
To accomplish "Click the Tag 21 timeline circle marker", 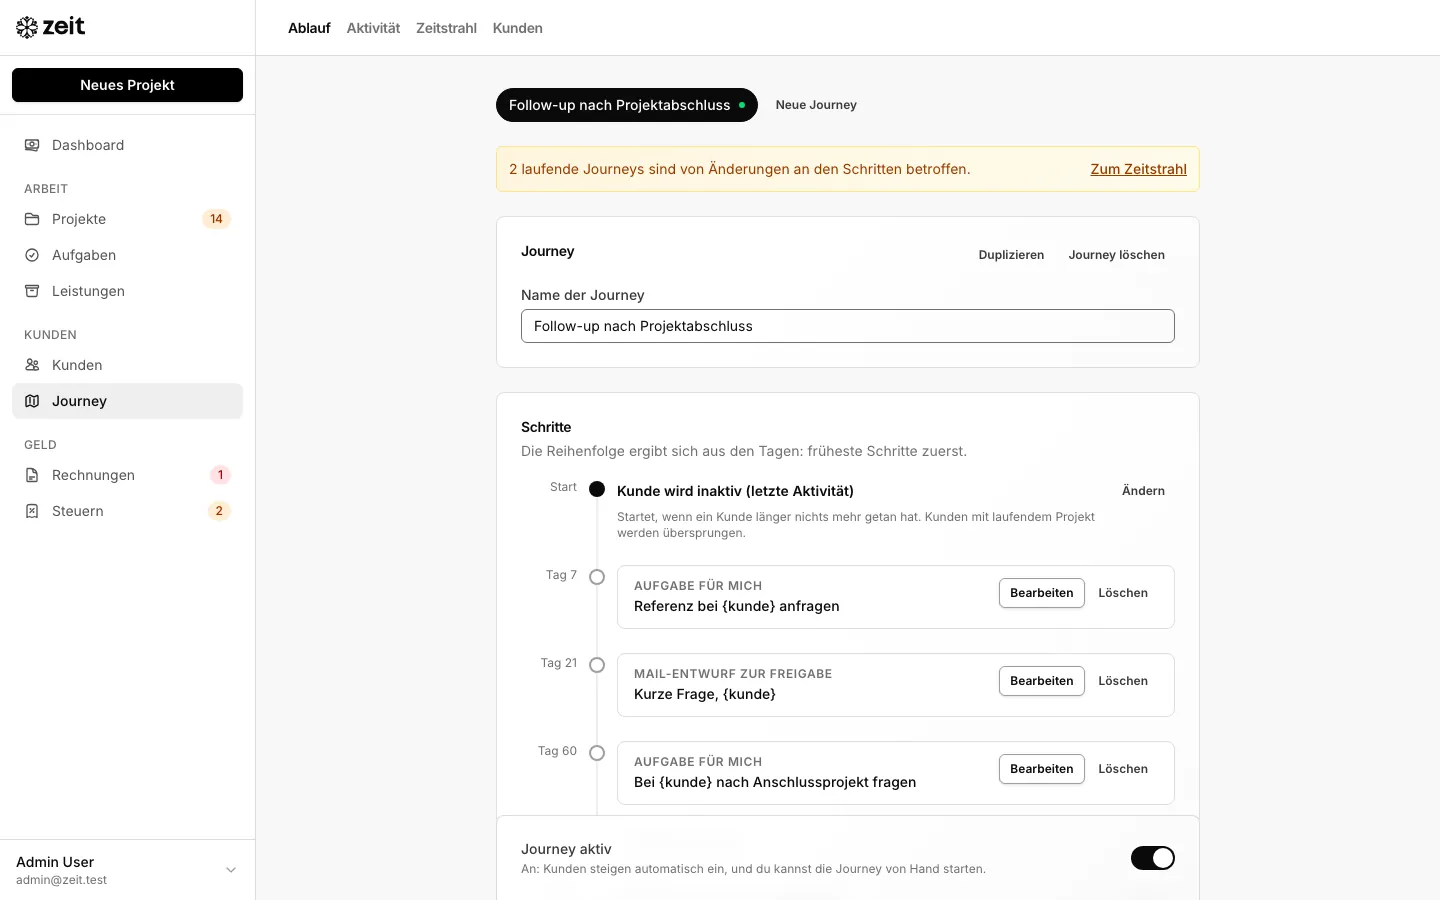I will coord(597,665).
